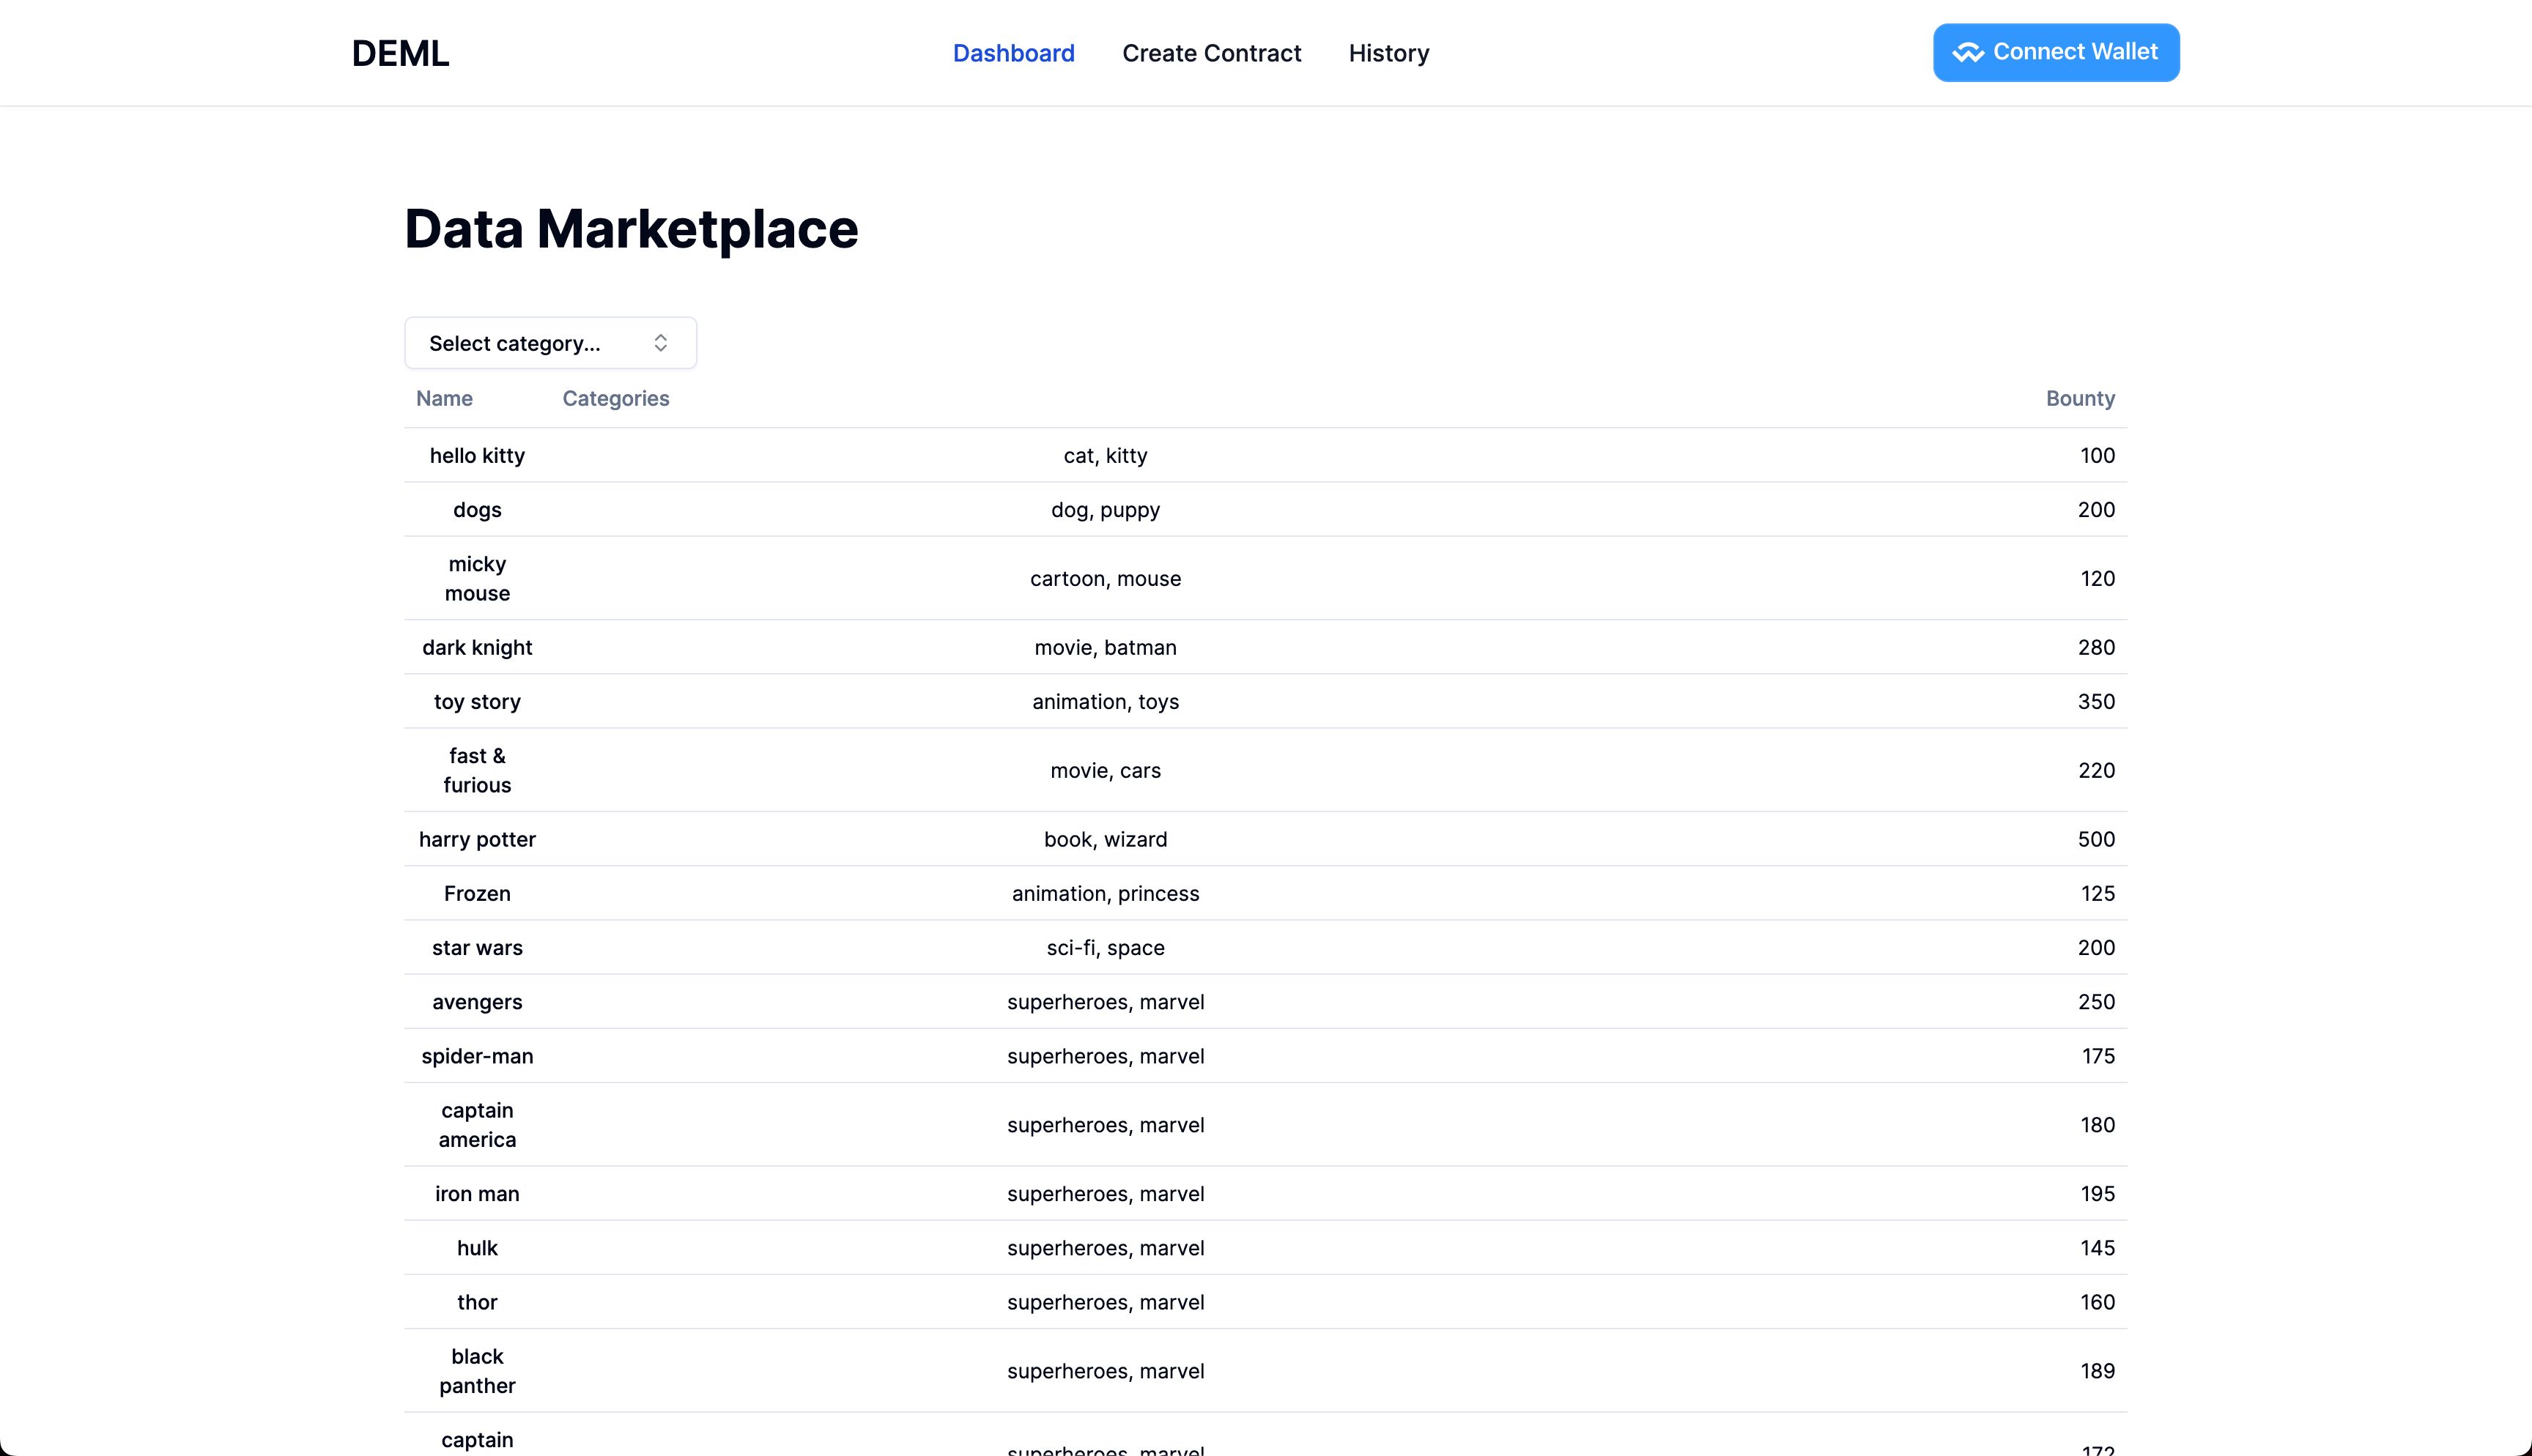
Task: Go to the Dashboard tab
Action: (x=1013, y=53)
